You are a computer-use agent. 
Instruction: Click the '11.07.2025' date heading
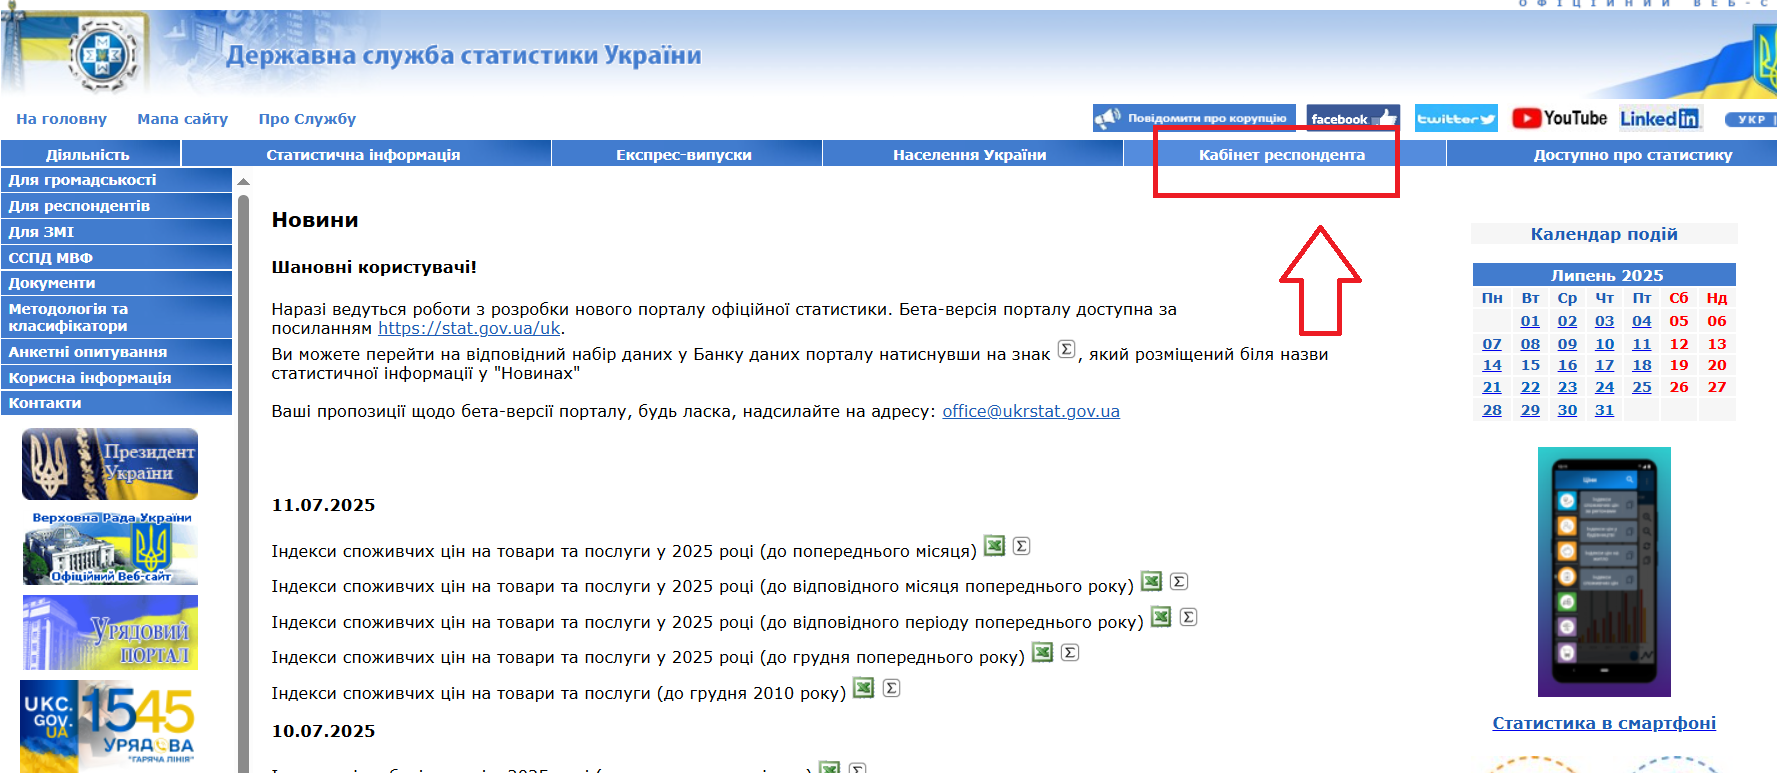click(324, 505)
